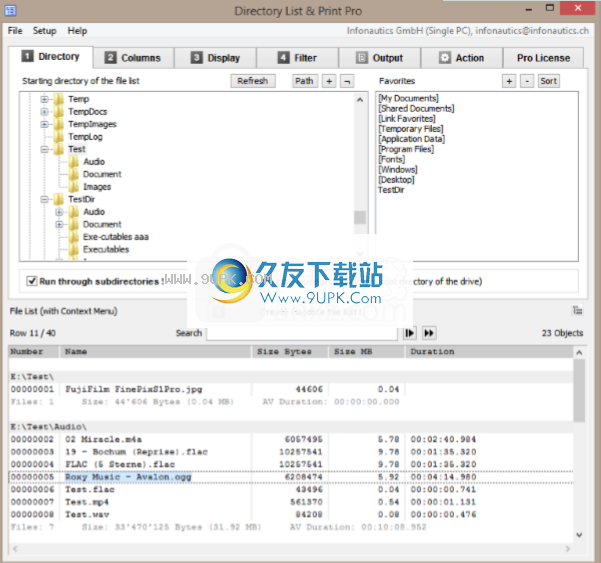The height and width of the screenshot is (563, 601).
Task: Click the minus button next to Path
Action: point(347,81)
